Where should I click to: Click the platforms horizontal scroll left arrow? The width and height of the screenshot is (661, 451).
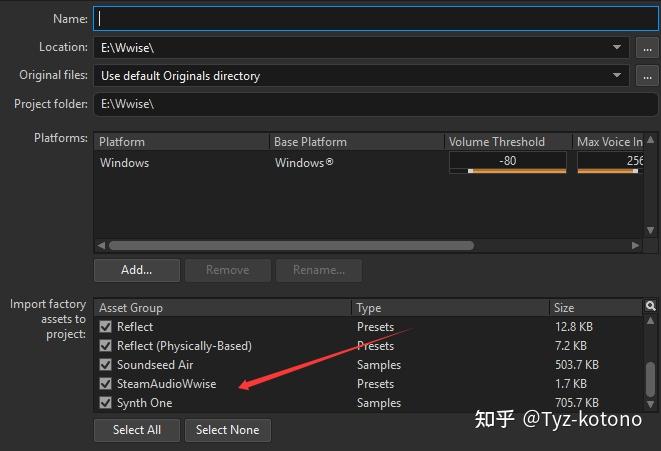101,245
